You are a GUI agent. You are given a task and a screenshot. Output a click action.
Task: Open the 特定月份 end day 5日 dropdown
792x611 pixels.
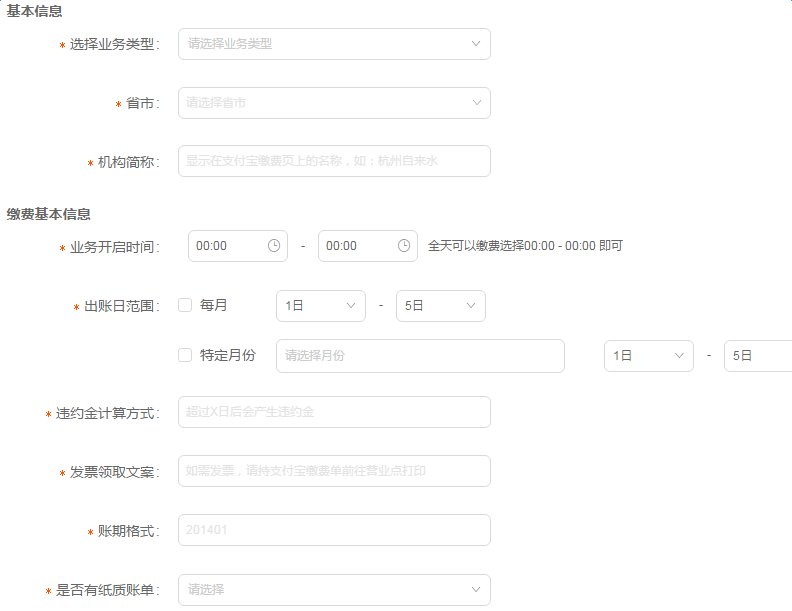point(758,356)
